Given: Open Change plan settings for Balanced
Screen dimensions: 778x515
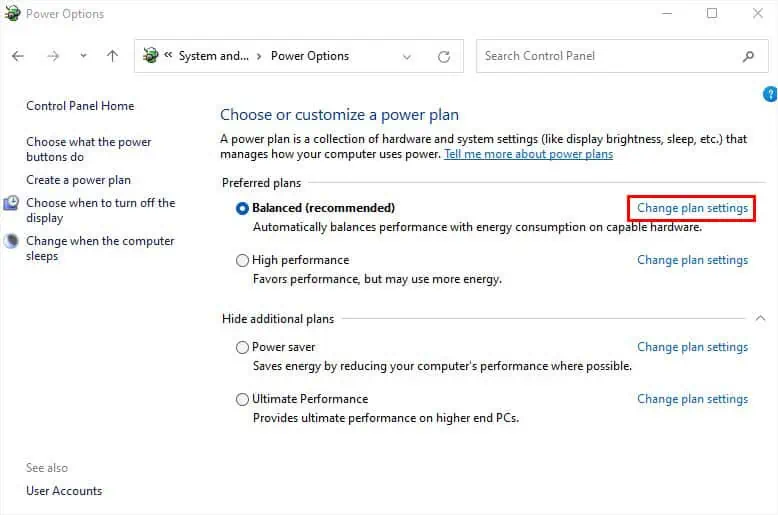Looking at the screenshot, I should 692,208.
